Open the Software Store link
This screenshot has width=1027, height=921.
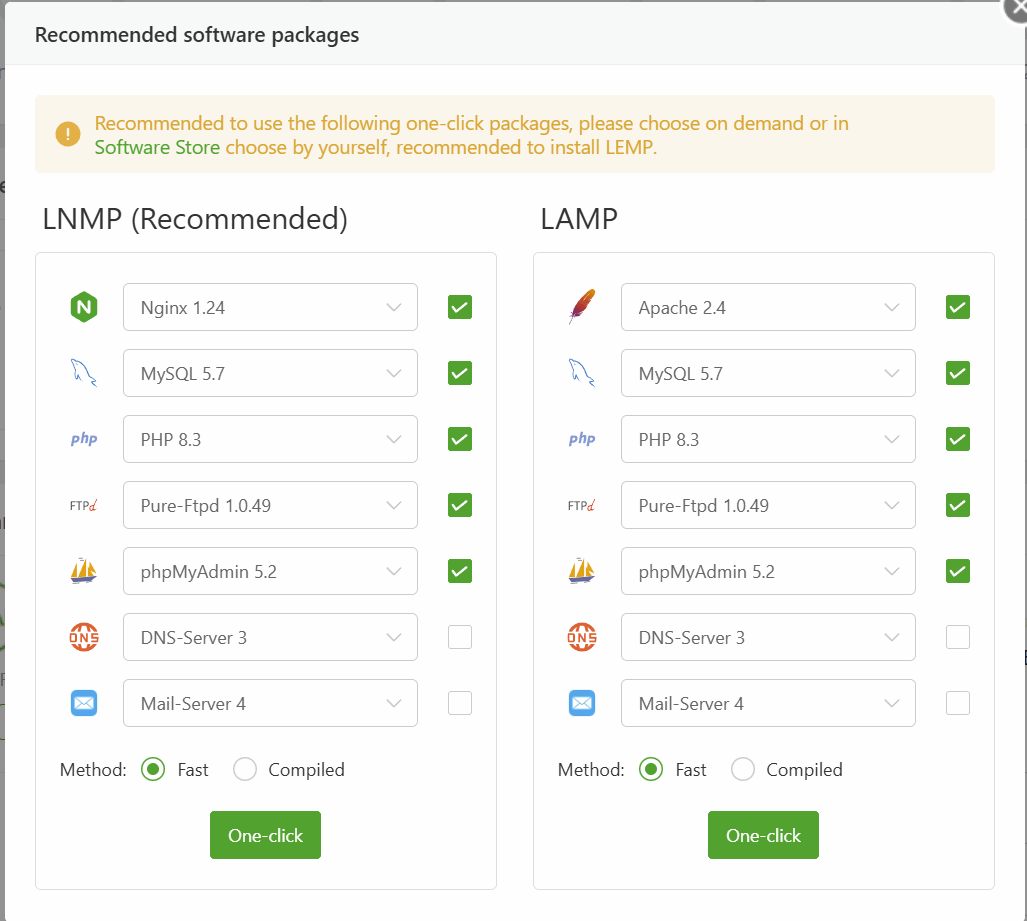(157, 148)
